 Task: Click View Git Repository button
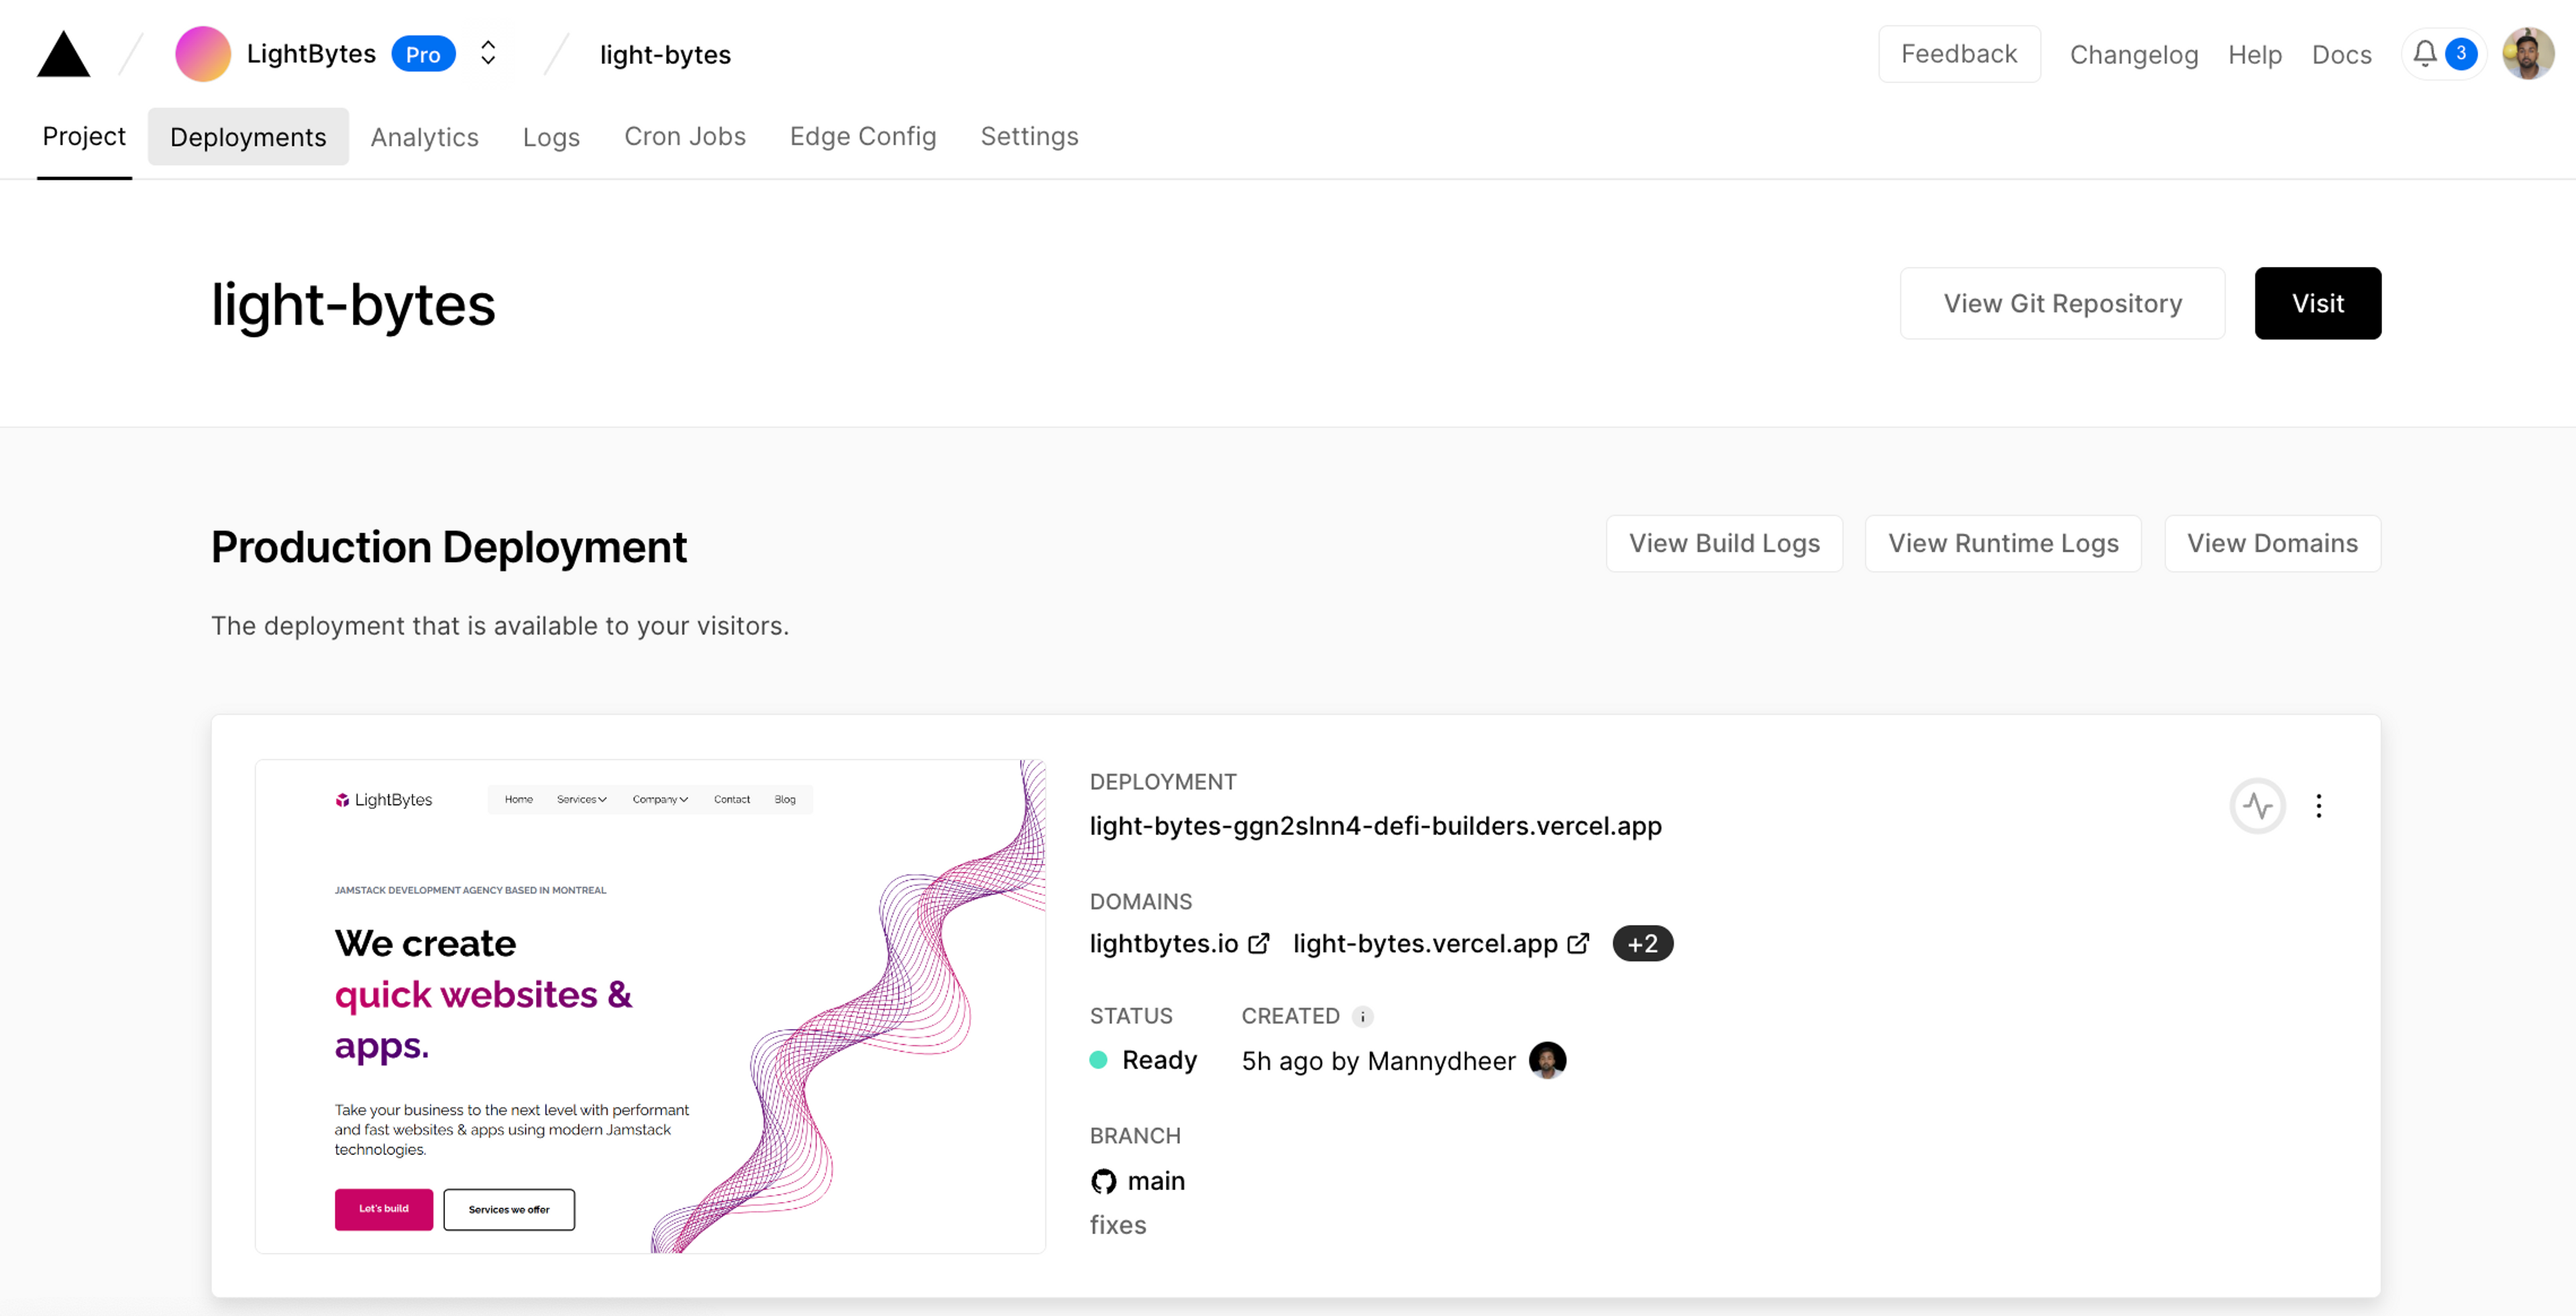[x=2062, y=303]
